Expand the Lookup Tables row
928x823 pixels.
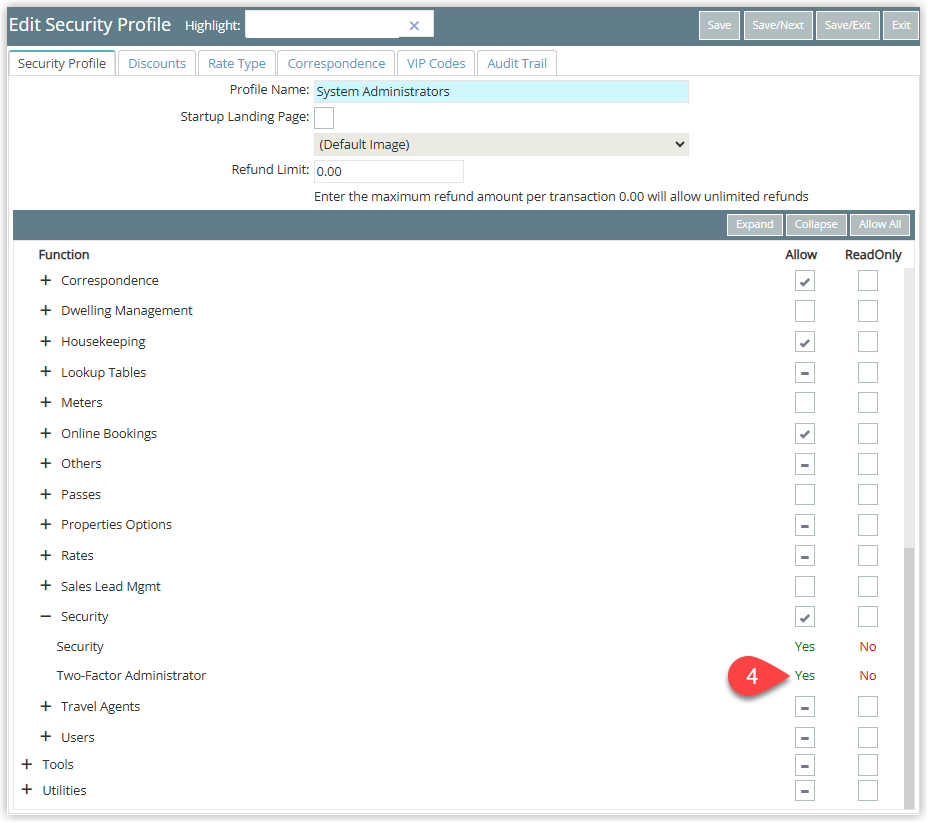pos(46,372)
